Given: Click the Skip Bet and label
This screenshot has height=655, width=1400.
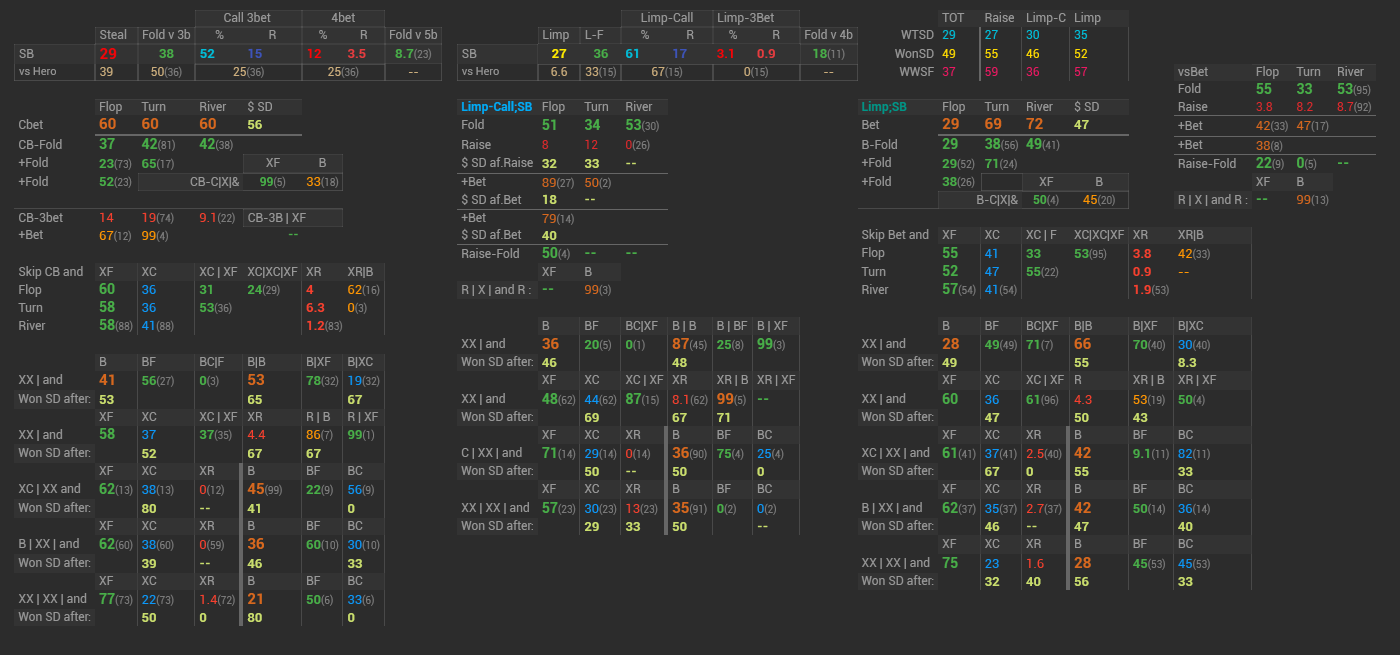Looking at the screenshot, I should [895, 235].
